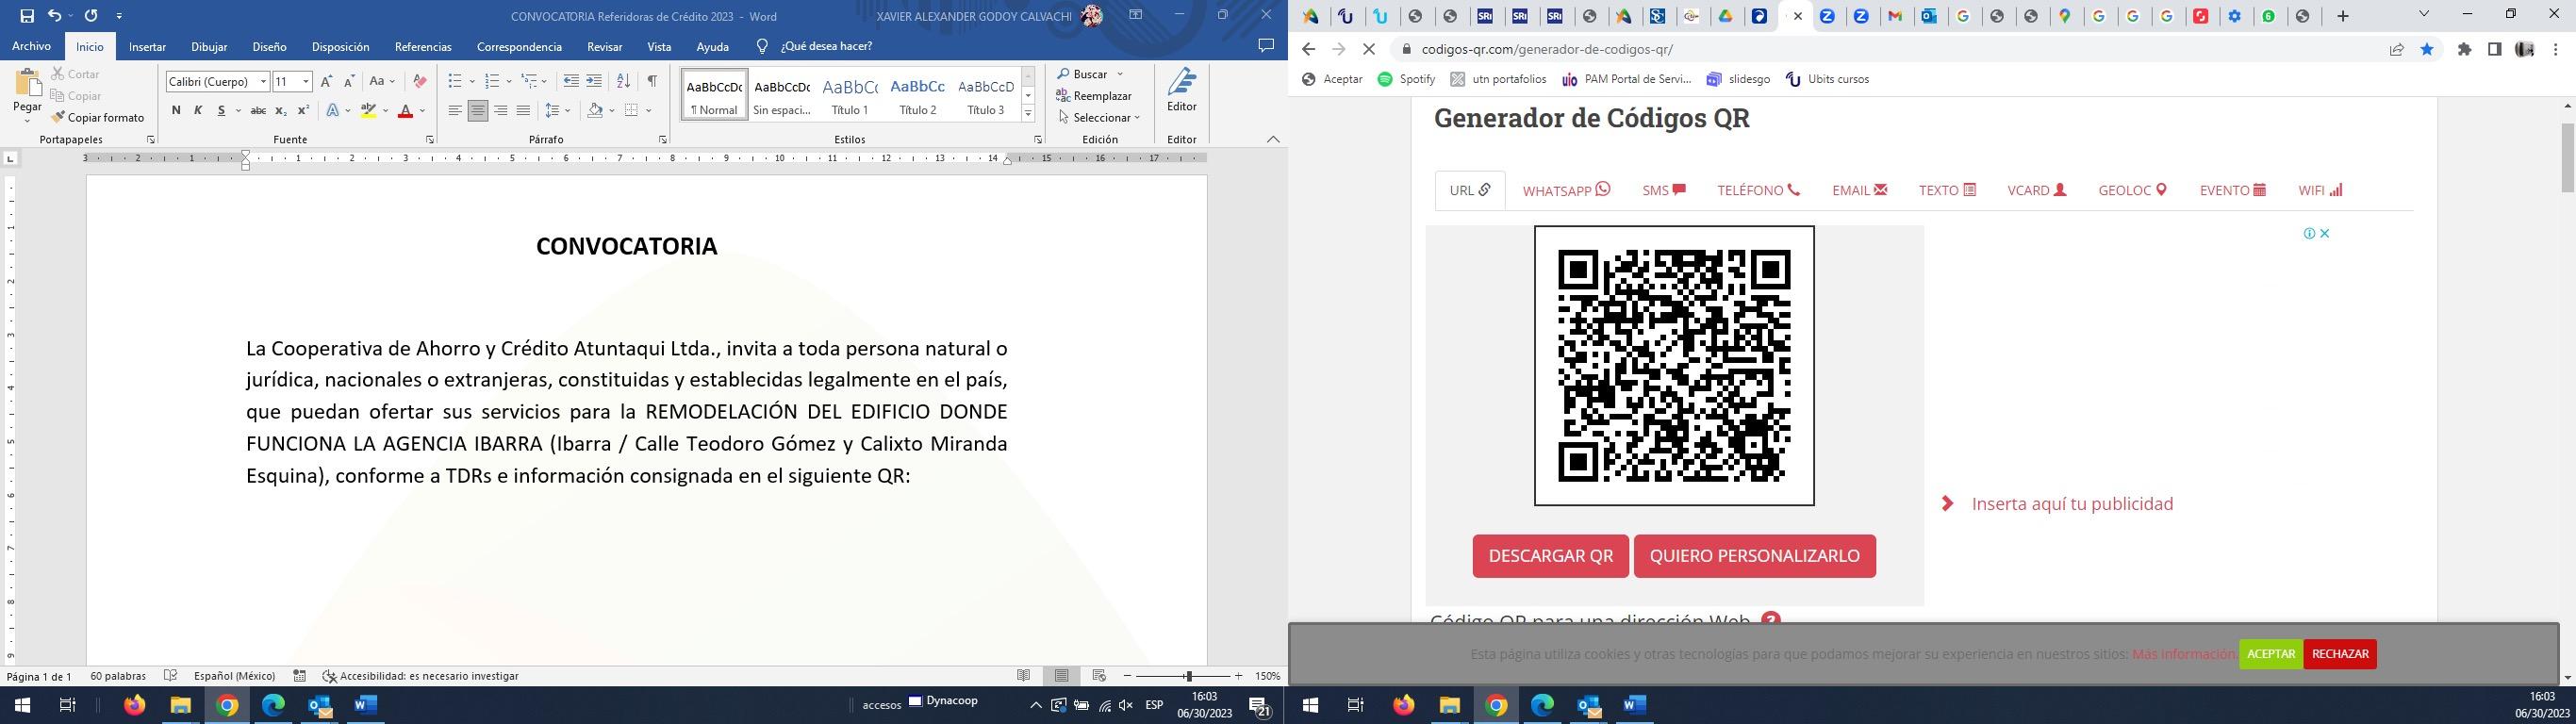Apply the red font color button

point(405,110)
